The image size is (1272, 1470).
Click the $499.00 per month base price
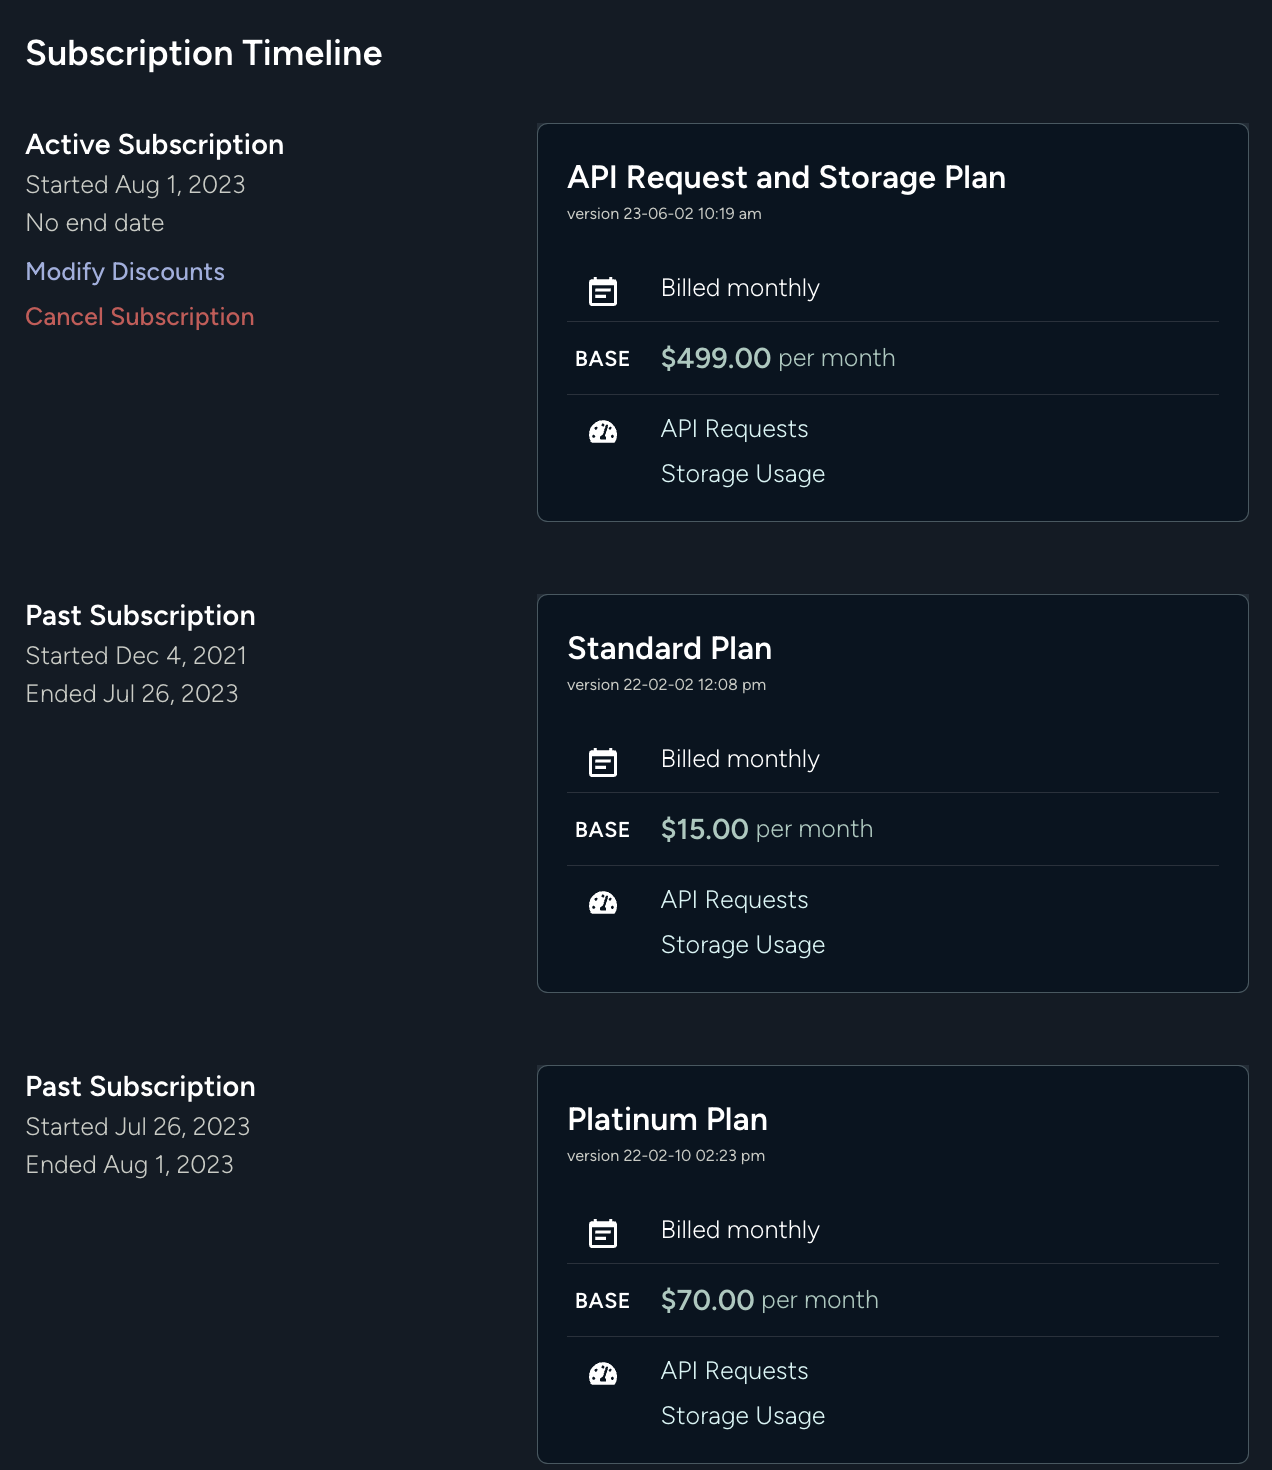(777, 358)
